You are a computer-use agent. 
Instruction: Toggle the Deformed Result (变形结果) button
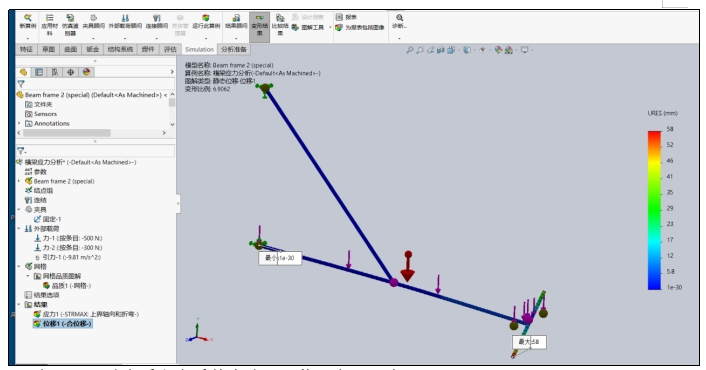click(x=259, y=26)
